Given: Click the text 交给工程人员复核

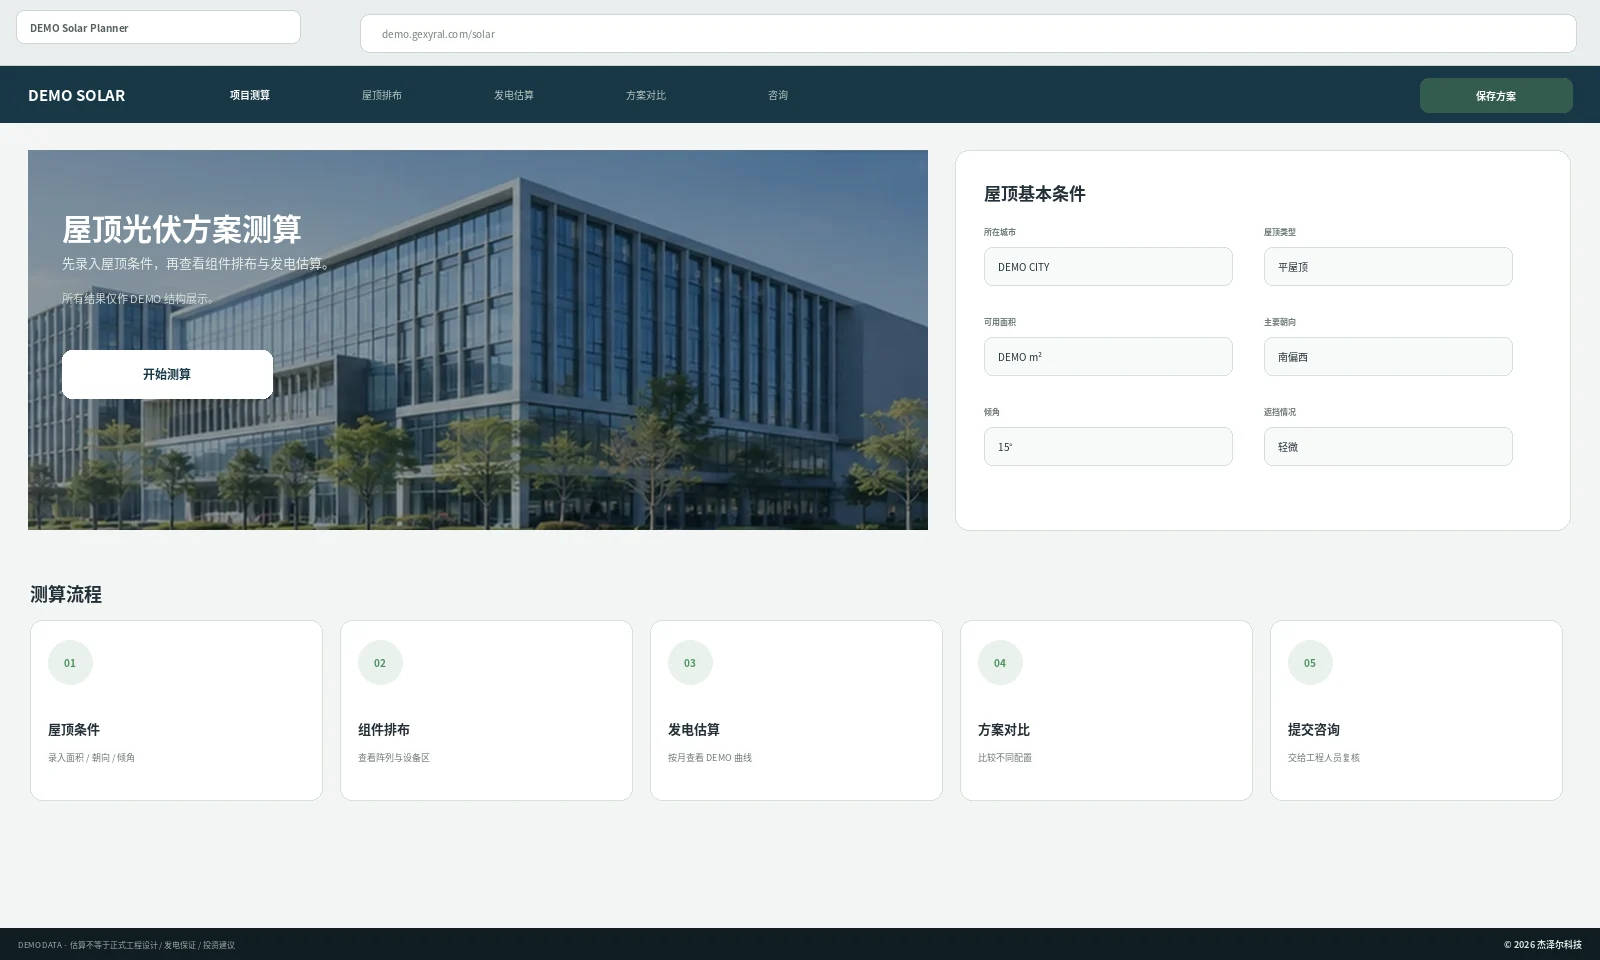Looking at the screenshot, I should coord(1324,758).
